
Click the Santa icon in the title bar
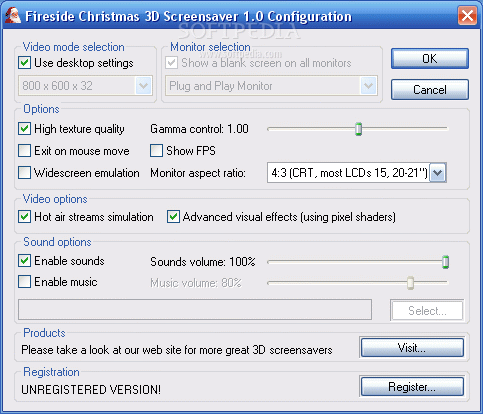[x=12, y=16]
